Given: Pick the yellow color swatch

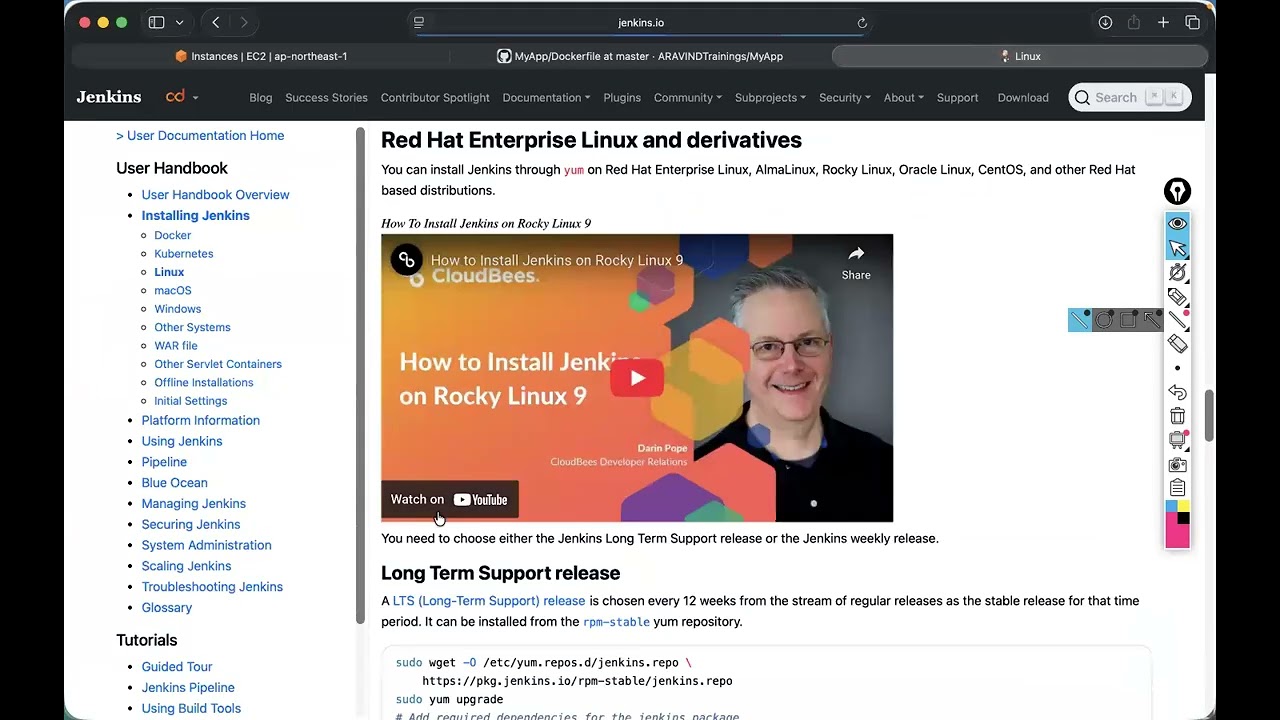Looking at the screenshot, I should click(x=1183, y=506).
